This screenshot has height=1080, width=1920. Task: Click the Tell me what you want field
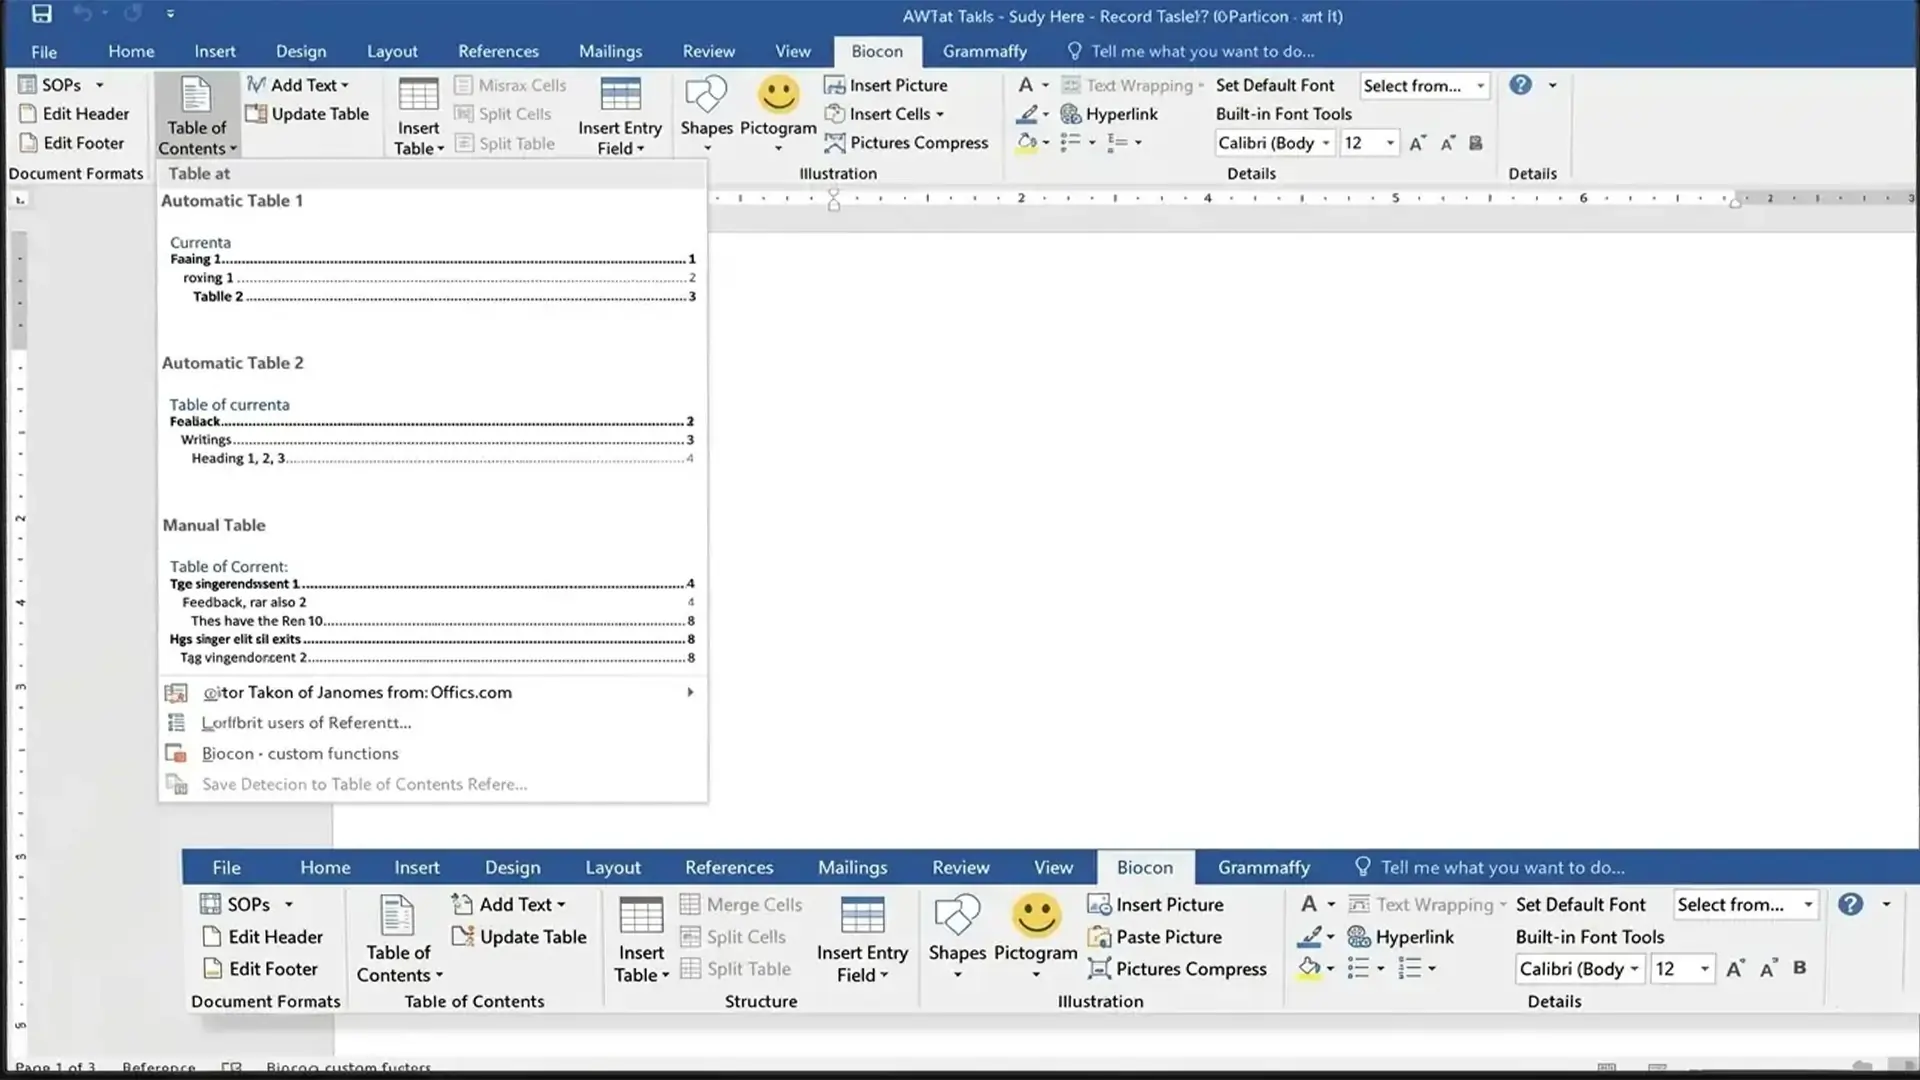(1200, 51)
